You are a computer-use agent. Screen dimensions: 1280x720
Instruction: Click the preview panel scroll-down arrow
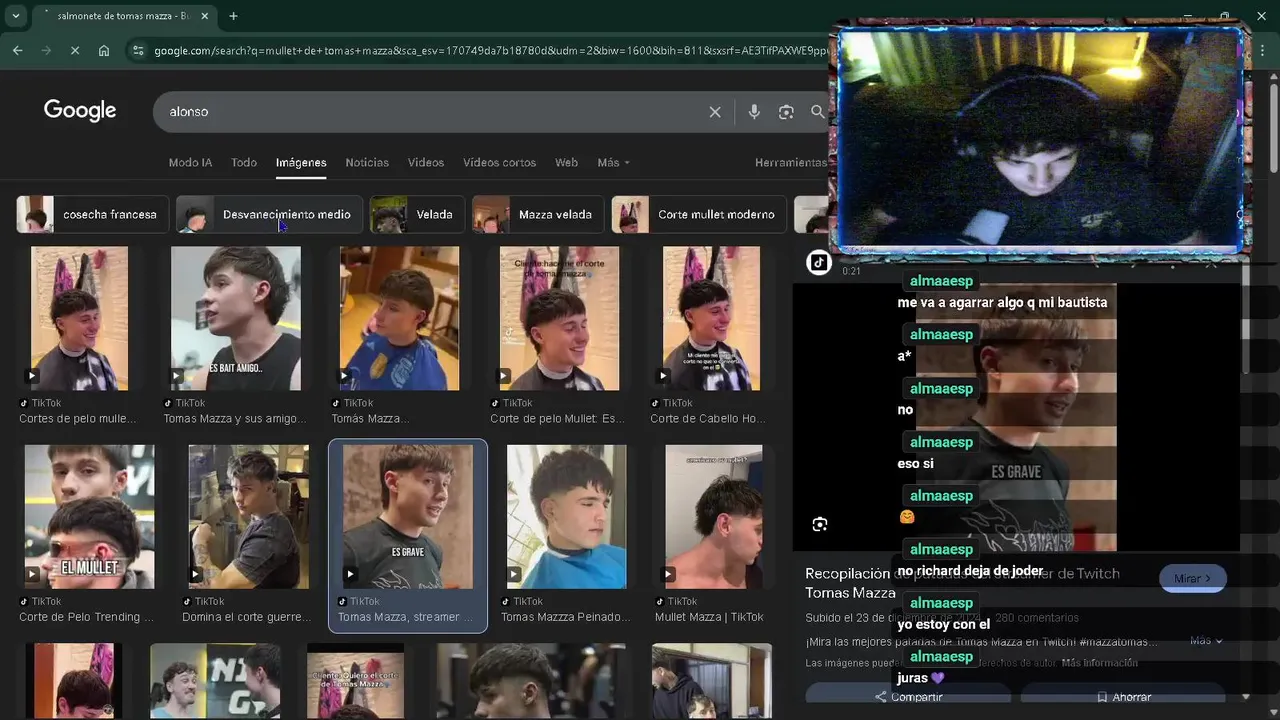pos(1245,697)
